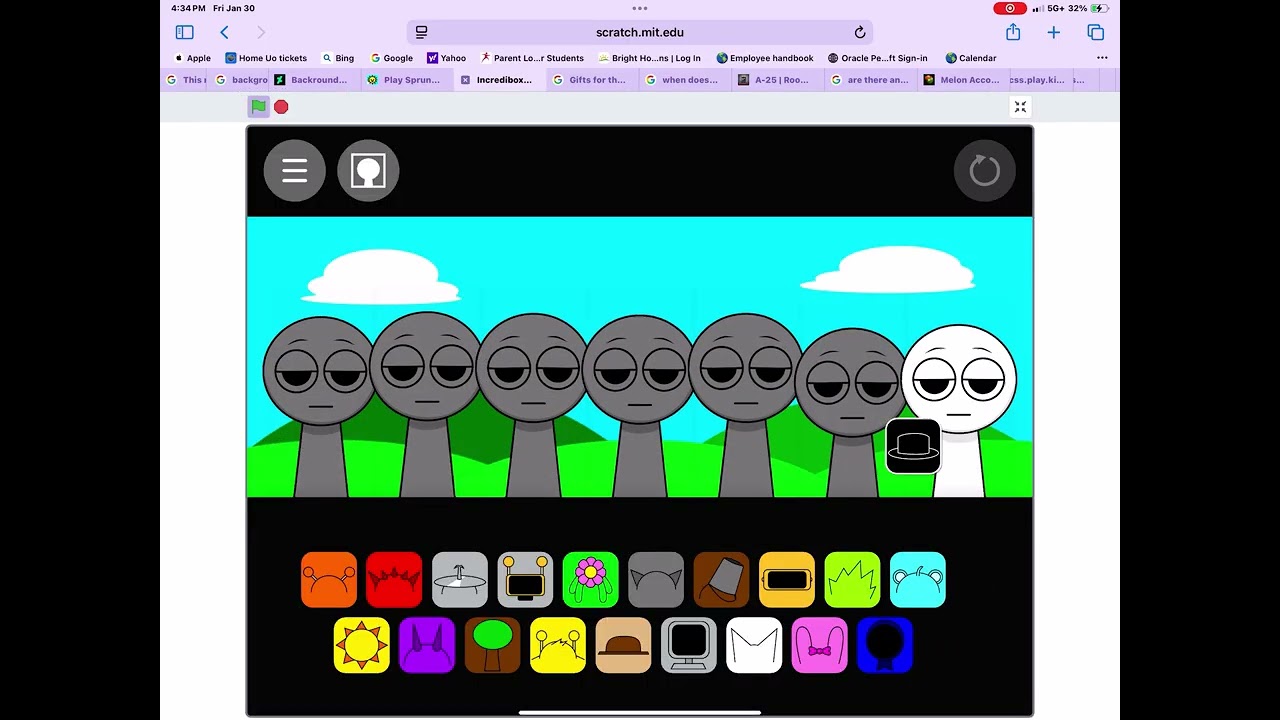Select the light gray cymbal hat icon
Screen dimensions: 1280x720
pyautogui.click(x=460, y=580)
